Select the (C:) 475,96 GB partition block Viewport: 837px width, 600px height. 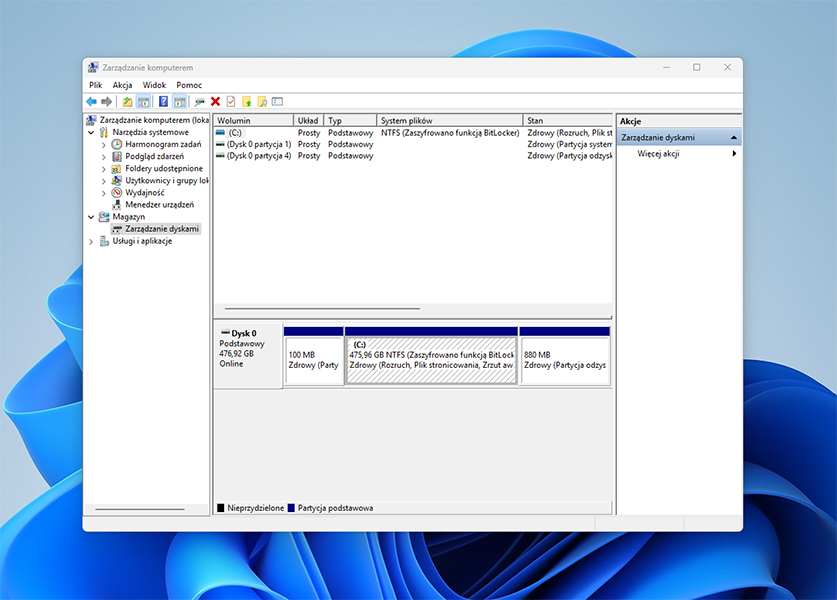pos(431,356)
